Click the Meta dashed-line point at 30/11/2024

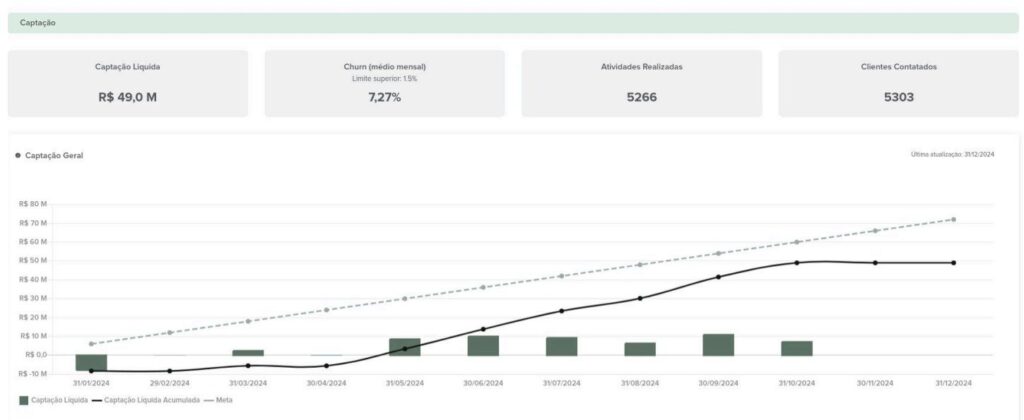click(875, 231)
